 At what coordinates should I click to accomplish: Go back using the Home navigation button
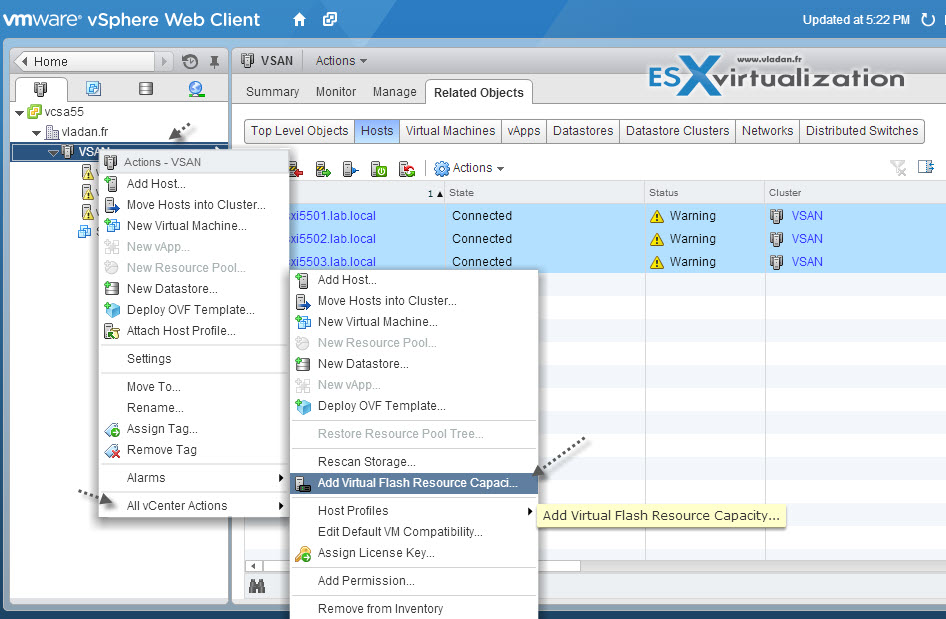(x=84, y=62)
